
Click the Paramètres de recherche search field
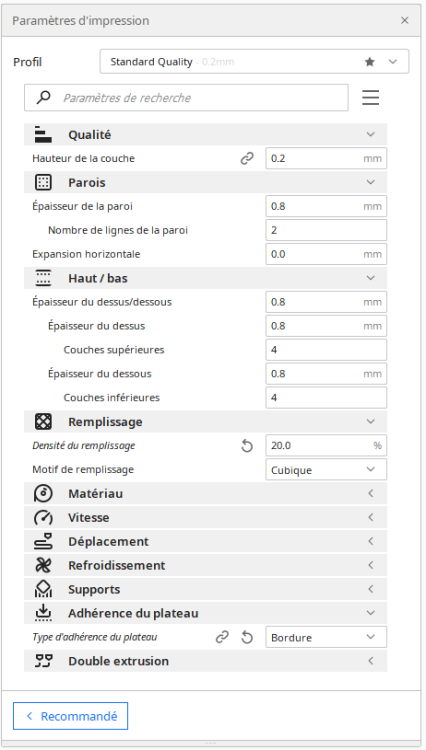pyautogui.click(x=186, y=98)
